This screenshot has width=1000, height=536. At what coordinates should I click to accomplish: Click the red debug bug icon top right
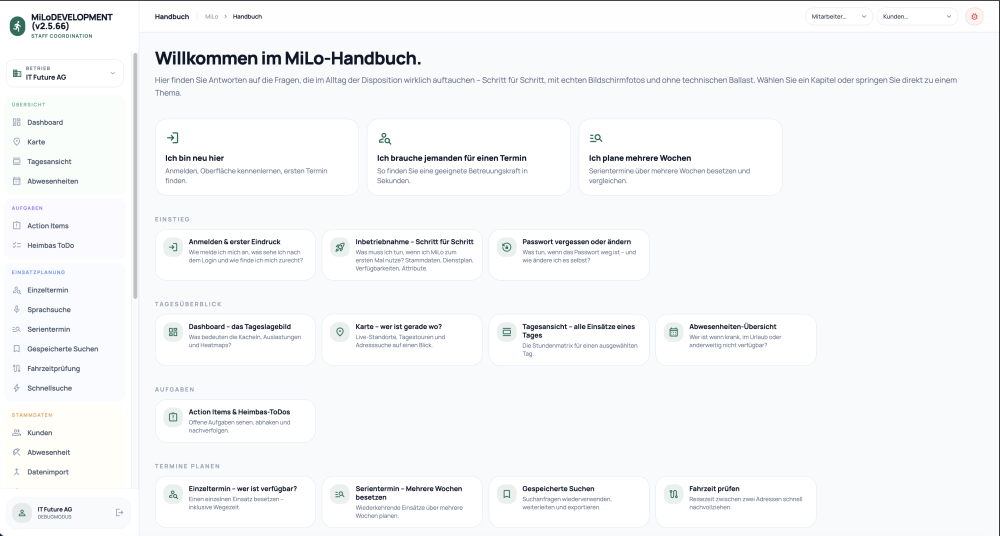974,17
